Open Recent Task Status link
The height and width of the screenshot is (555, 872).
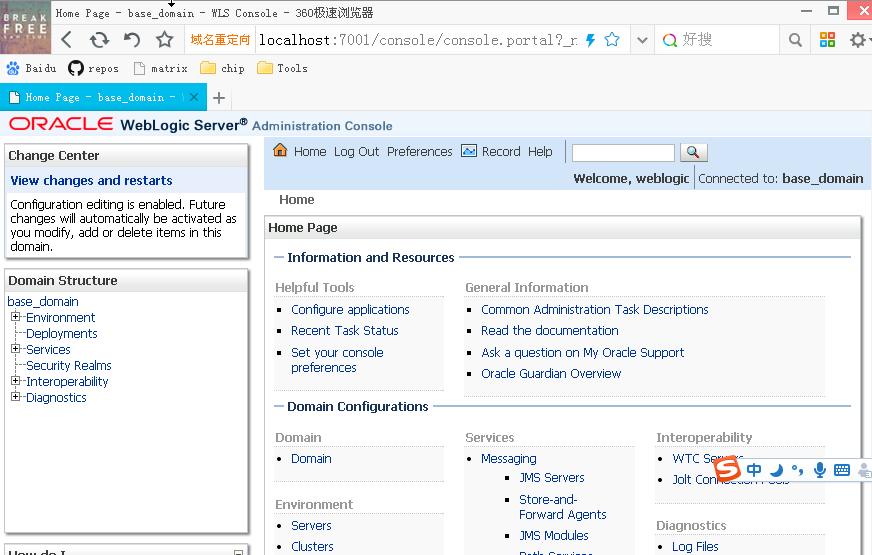(x=345, y=331)
